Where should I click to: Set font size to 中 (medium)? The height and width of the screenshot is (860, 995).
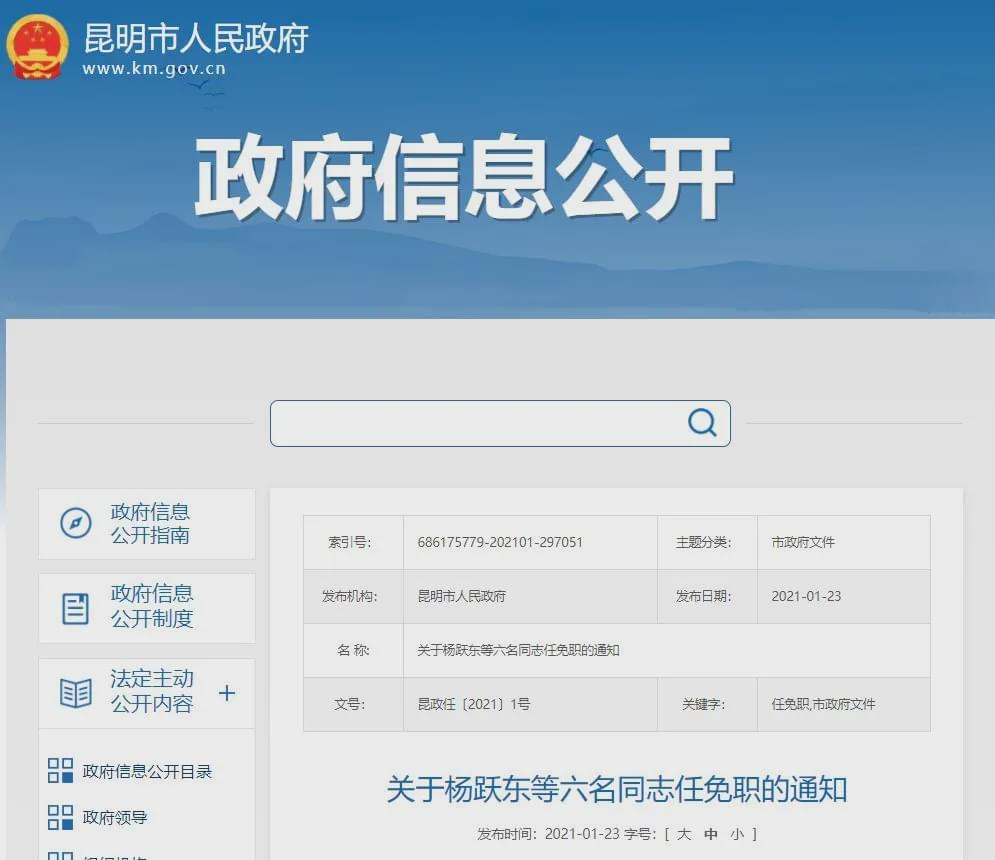(x=711, y=834)
